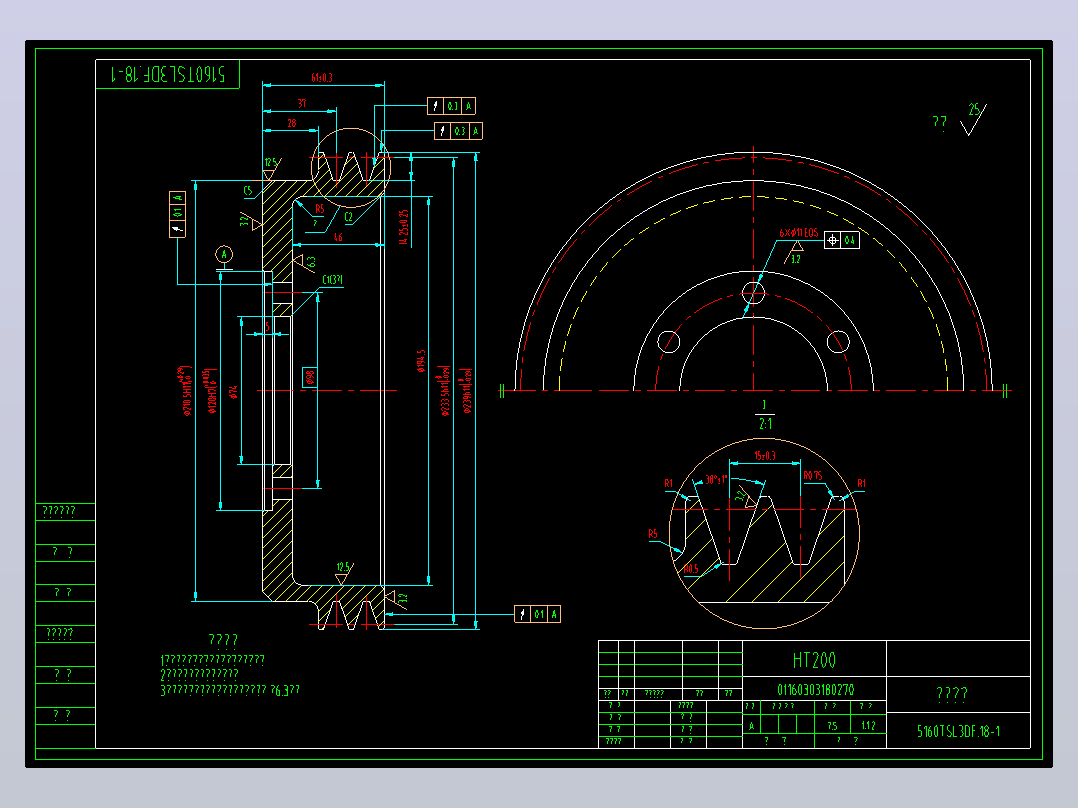The image size is (1078, 808).
Task: Select the φ239h11 diameter dimension
Action: click(x=468, y=391)
